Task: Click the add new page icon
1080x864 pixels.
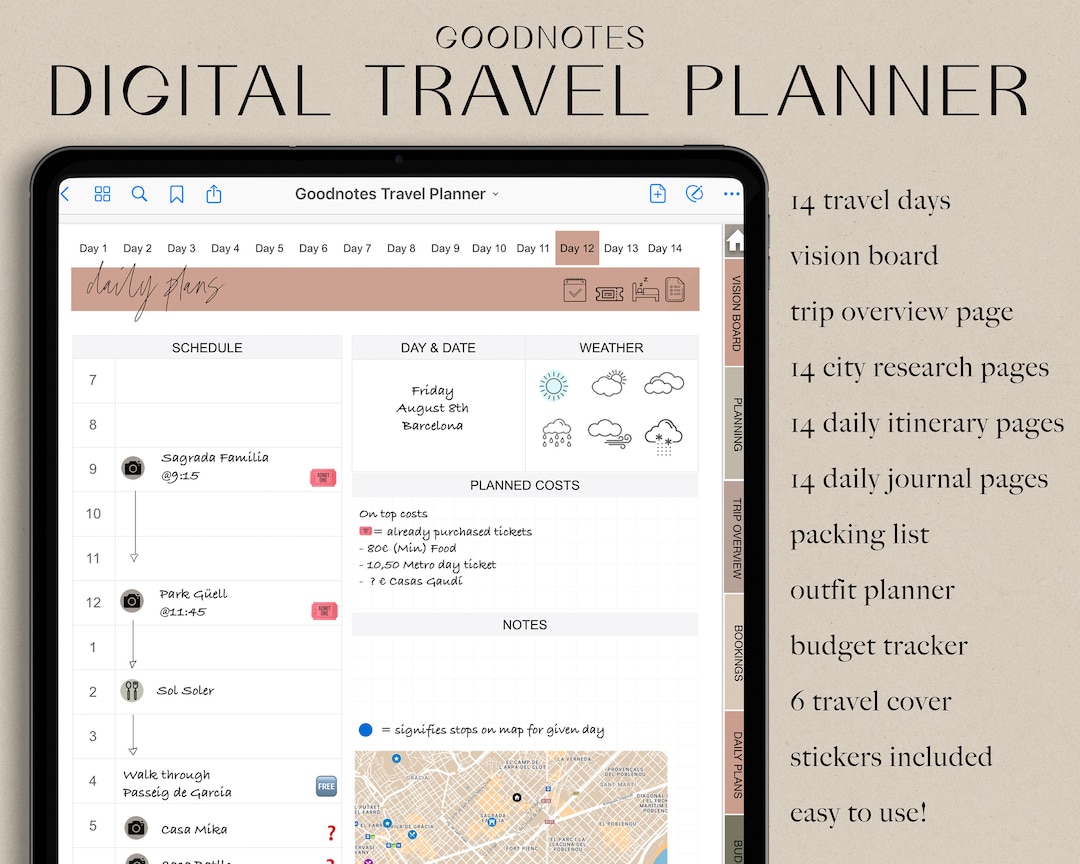Action: pyautogui.click(x=657, y=194)
